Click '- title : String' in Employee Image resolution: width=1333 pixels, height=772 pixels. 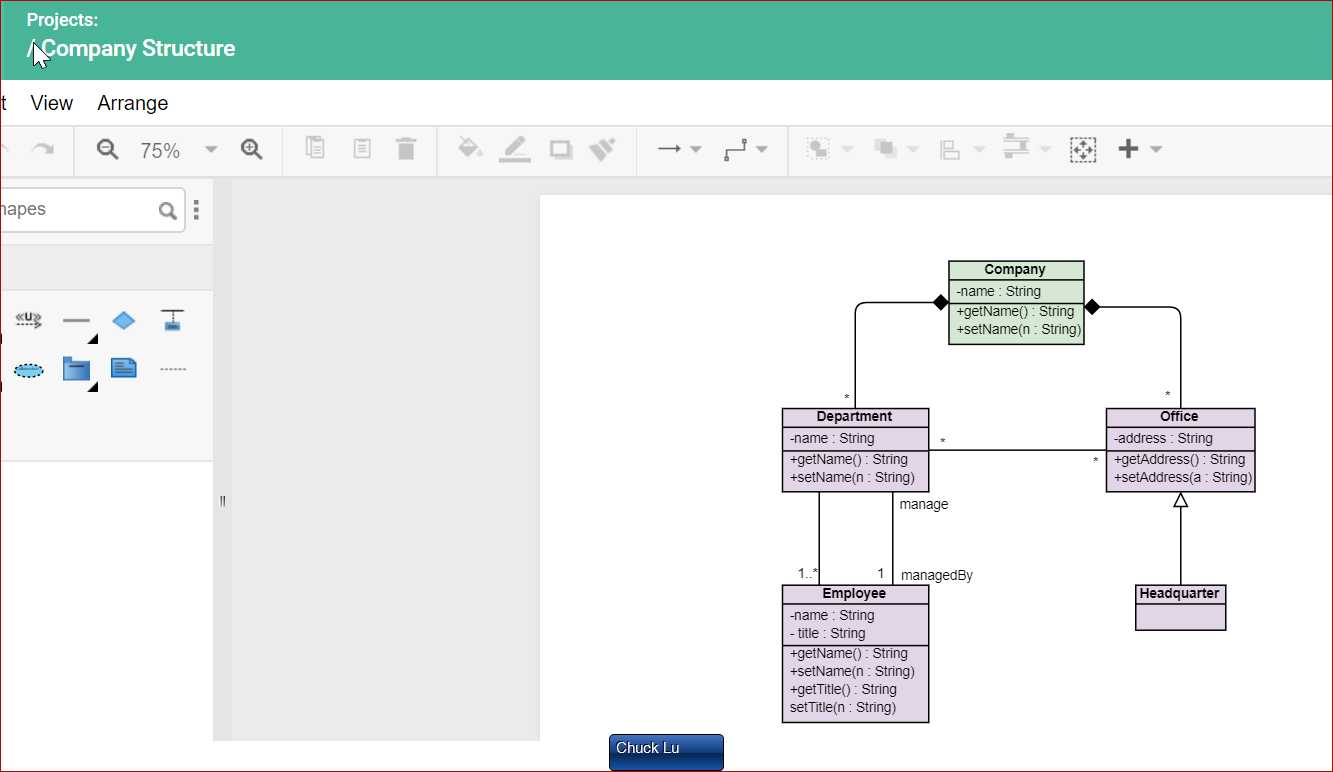[x=827, y=633]
